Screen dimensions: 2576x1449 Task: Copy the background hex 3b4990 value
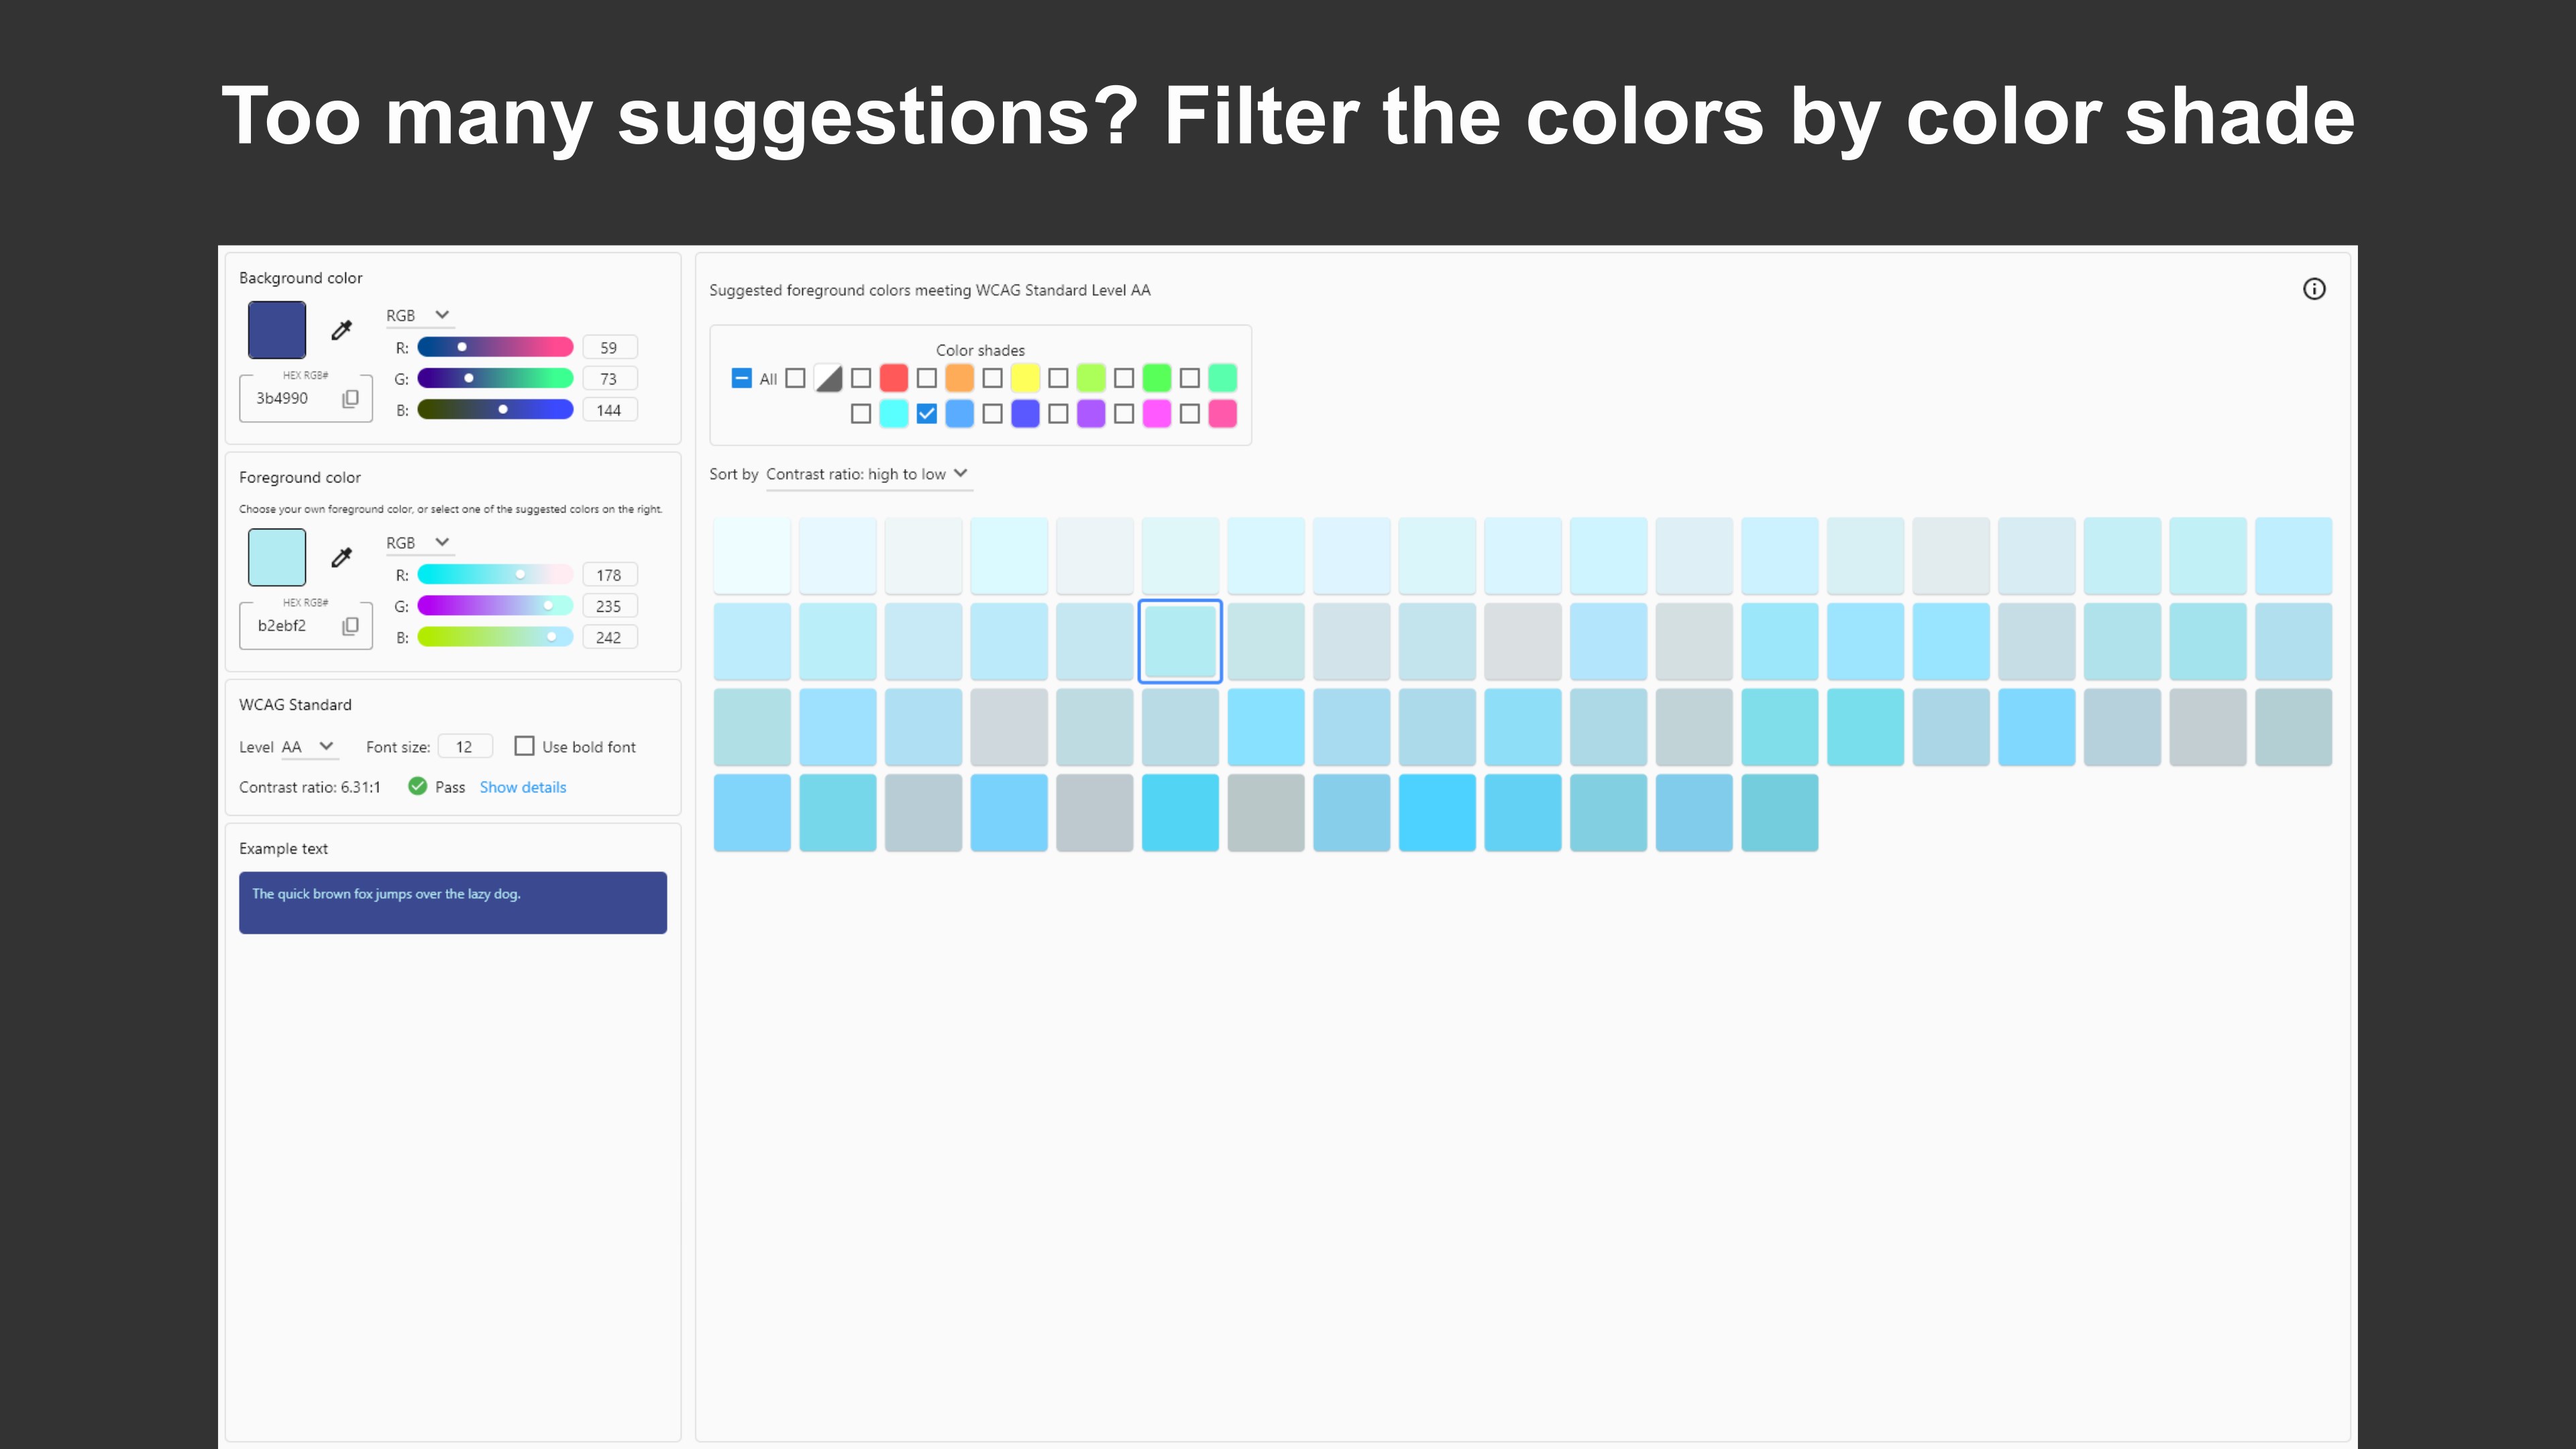[350, 398]
